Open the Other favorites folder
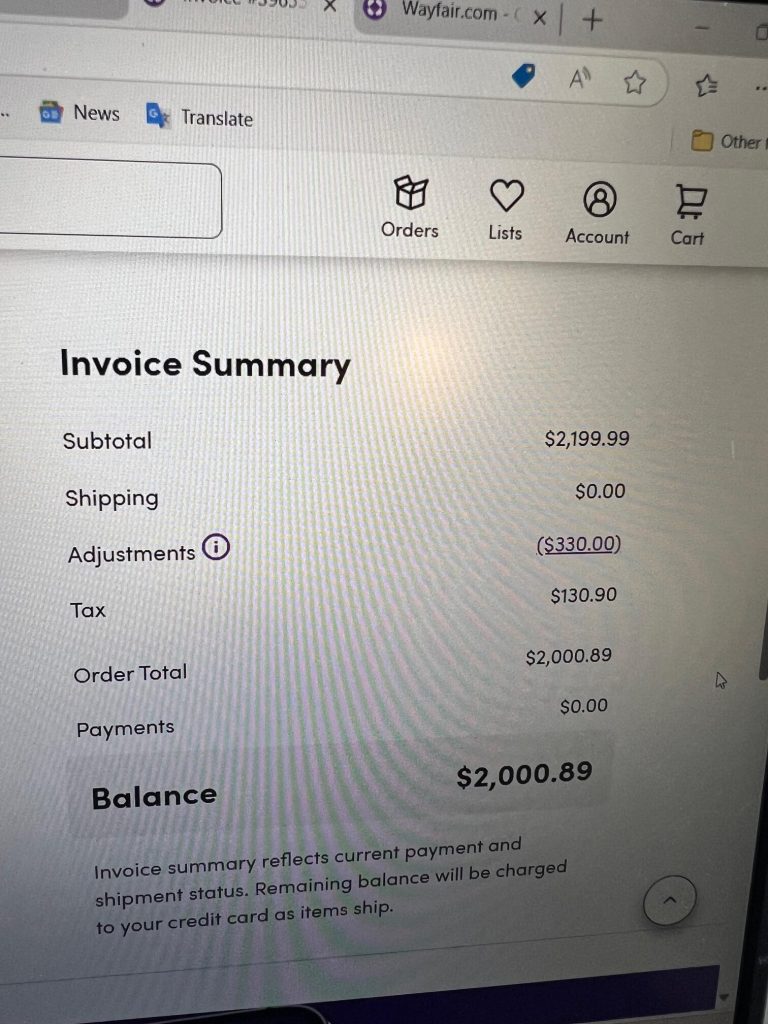Viewport: 768px width, 1024px height. click(x=730, y=141)
